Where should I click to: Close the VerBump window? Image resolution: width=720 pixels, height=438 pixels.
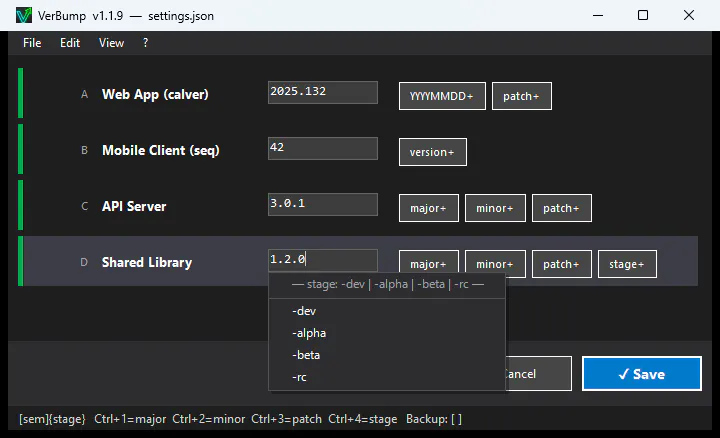coord(689,15)
